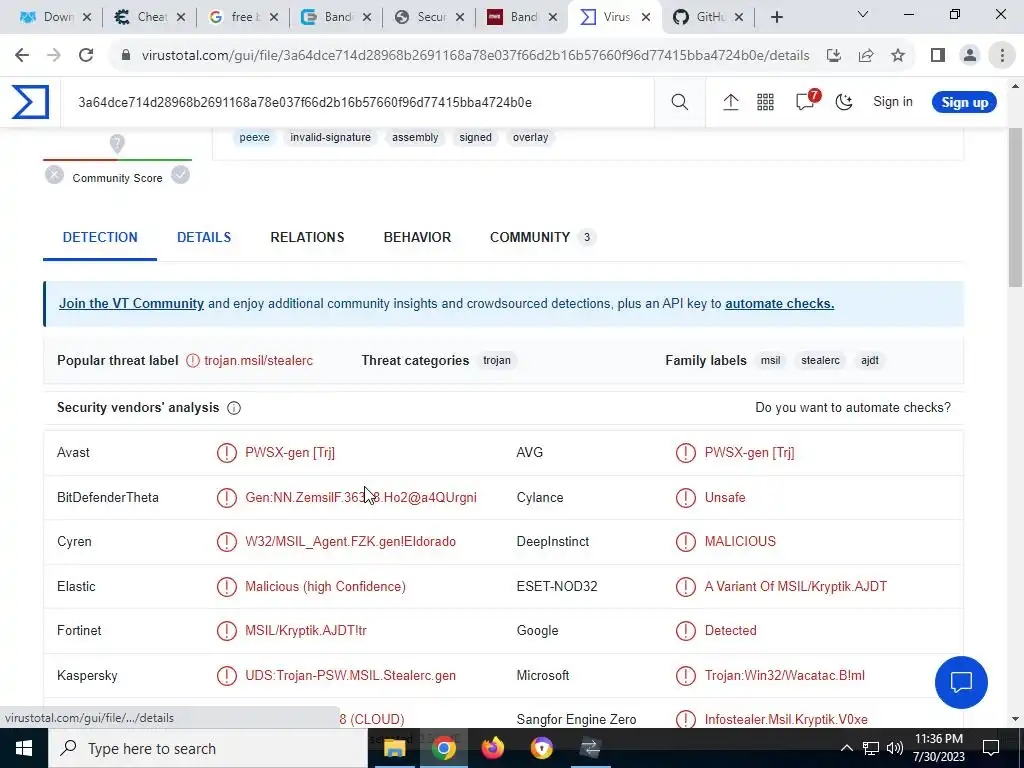The height and width of the screenshot is (768, 1024).
Task: Click the alert icon next to Microsoft
Action: click(686, 675)
